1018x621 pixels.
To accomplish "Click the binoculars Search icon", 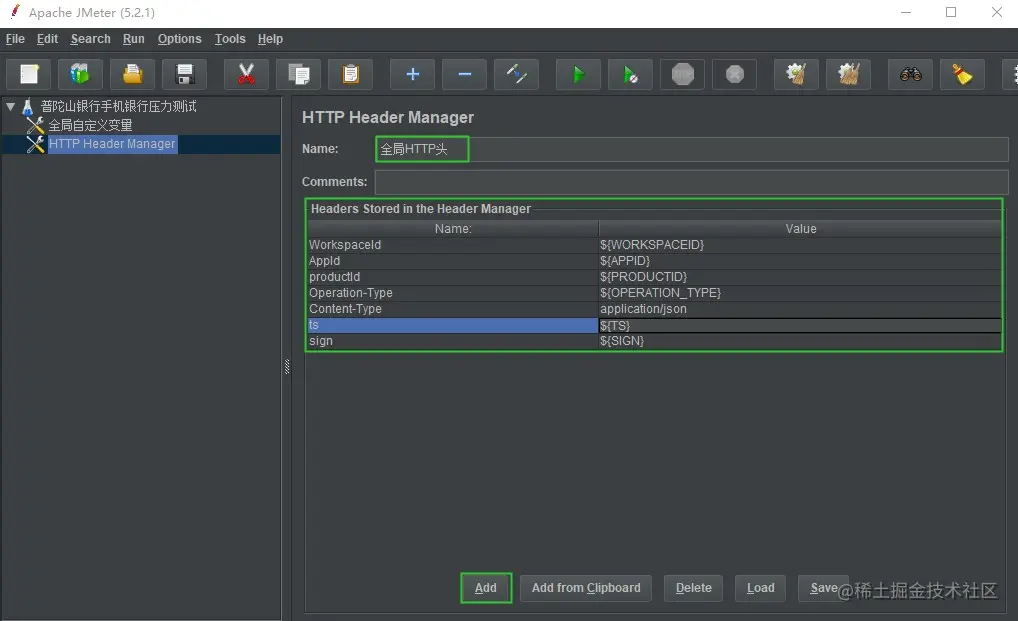I will point(910,75).
